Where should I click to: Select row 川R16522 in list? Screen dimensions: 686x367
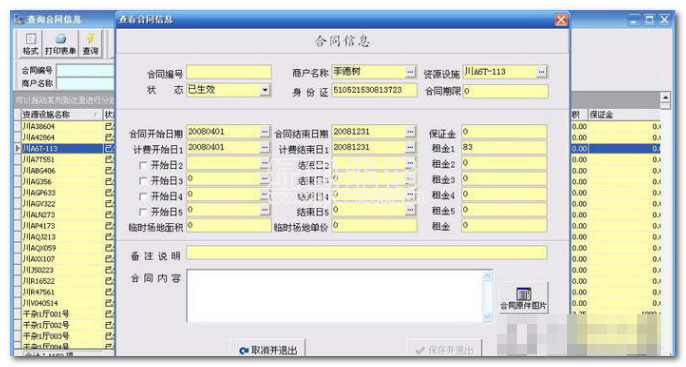coord(62,281)
